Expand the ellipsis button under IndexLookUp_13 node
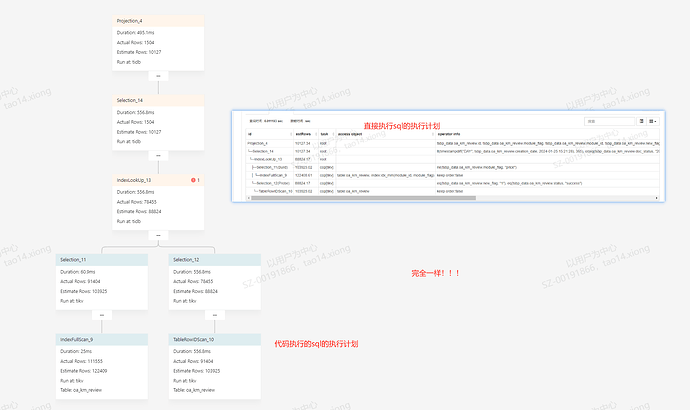The width and height of the screenshot is (690, 410). pyautogui.click(x=158, y=235)
